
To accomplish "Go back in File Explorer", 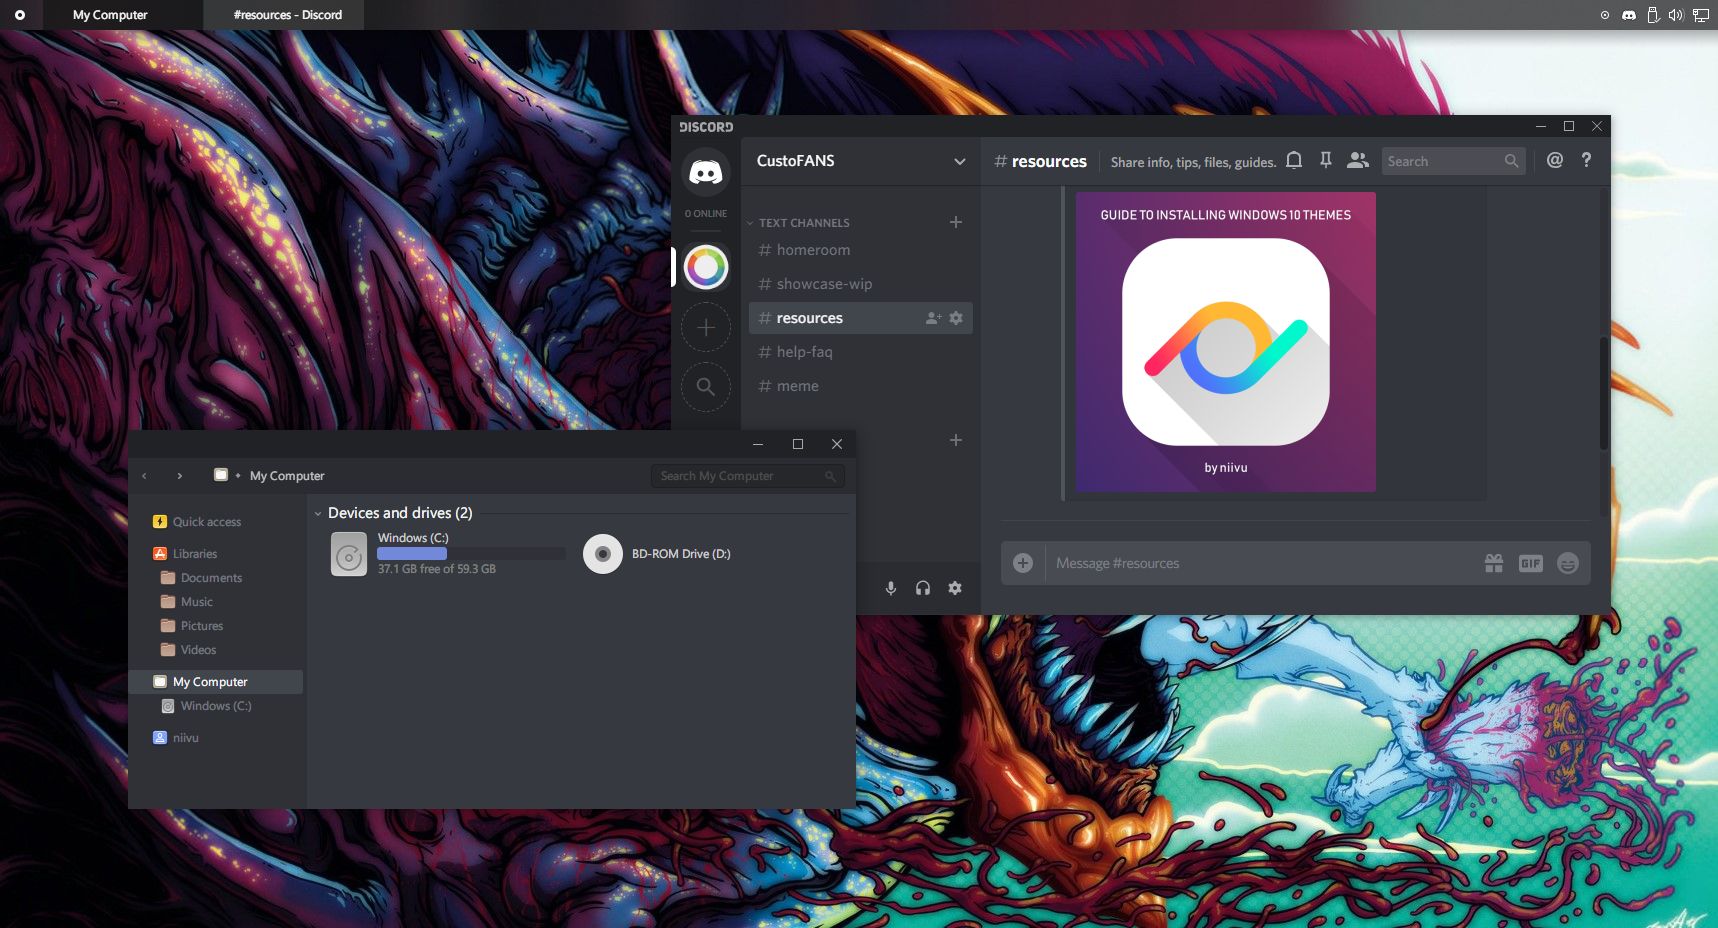I will (x=145, y=476).
